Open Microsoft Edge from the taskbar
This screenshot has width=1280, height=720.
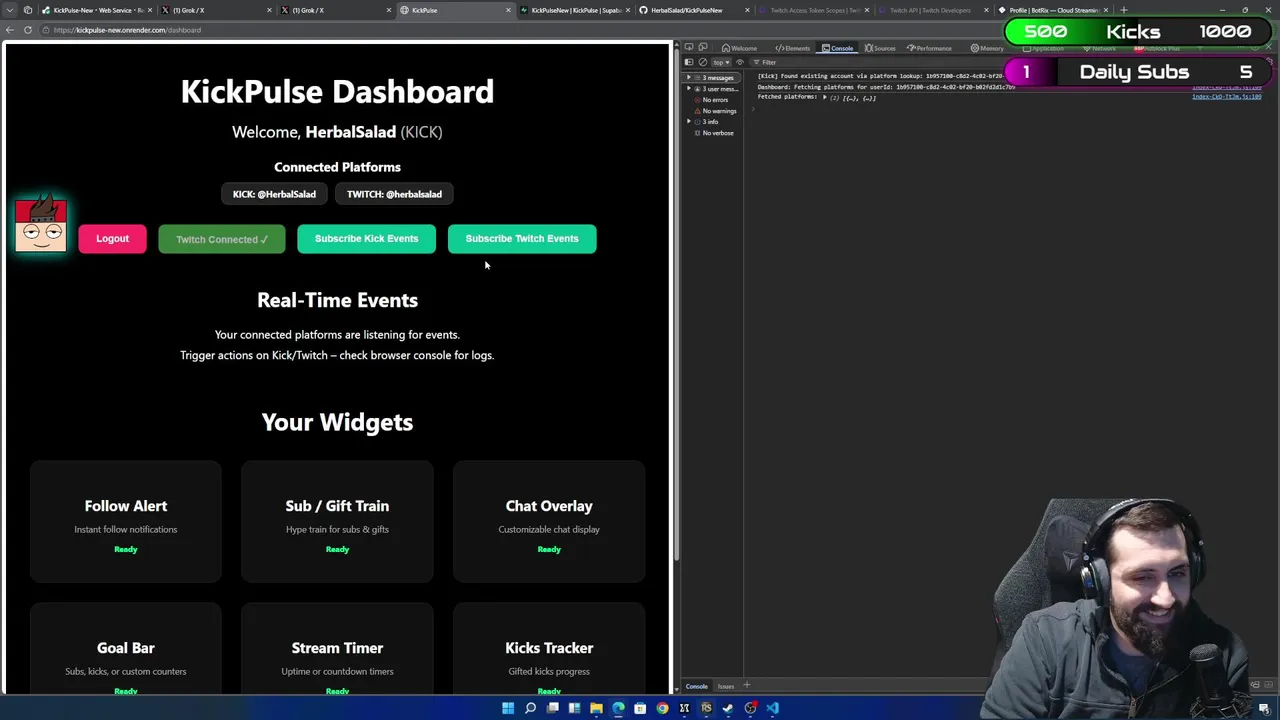[618, 708]
